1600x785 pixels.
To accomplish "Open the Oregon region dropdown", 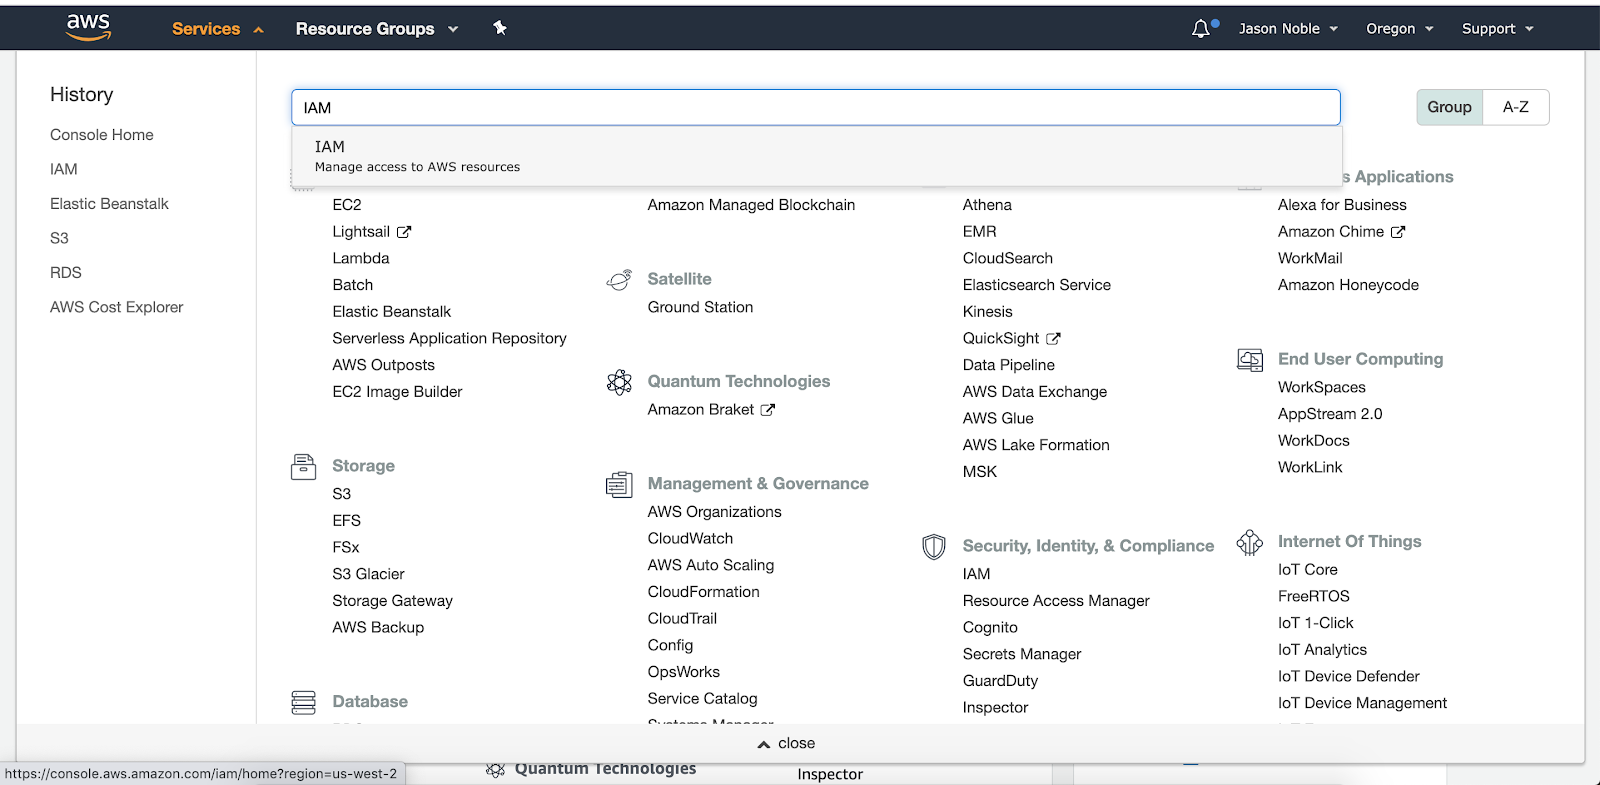I will (1400, 29).
